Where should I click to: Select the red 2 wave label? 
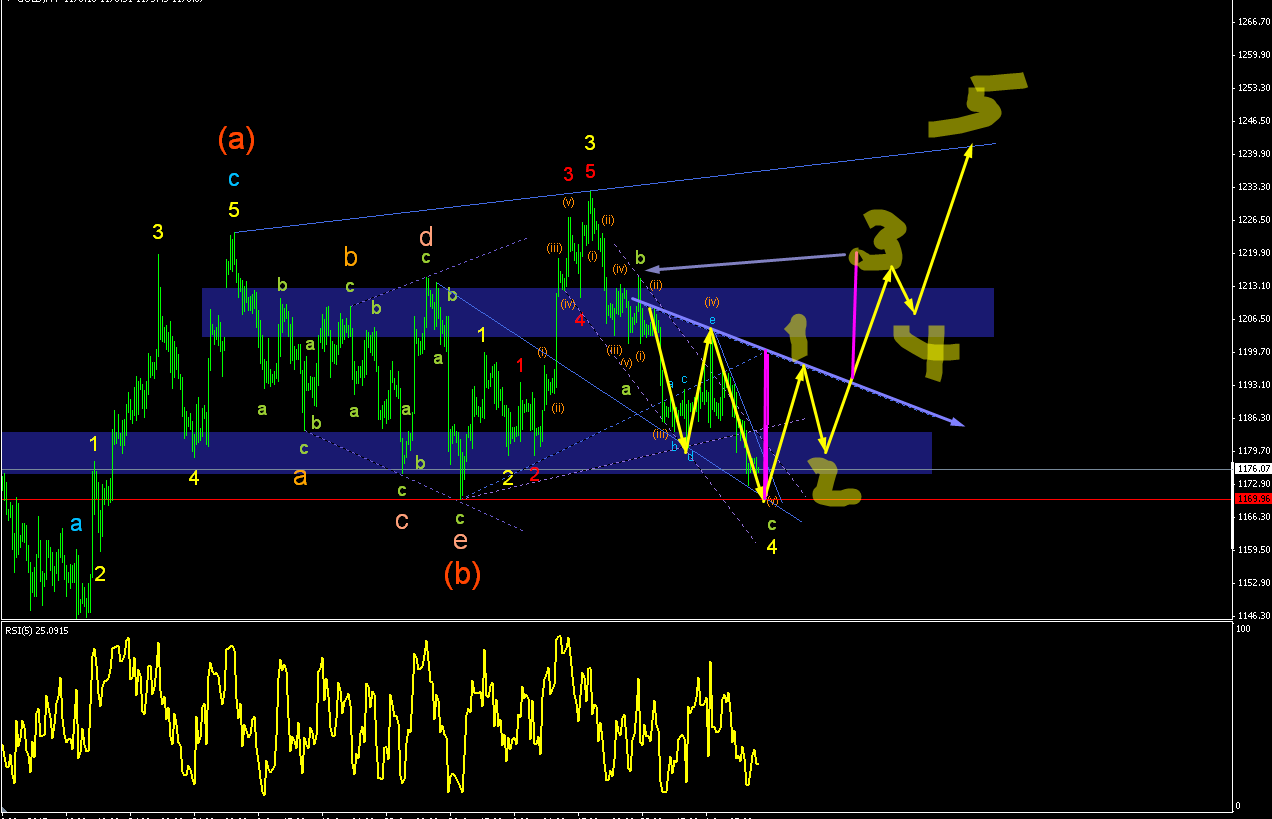pyautogui.click(x=534, y=475)
